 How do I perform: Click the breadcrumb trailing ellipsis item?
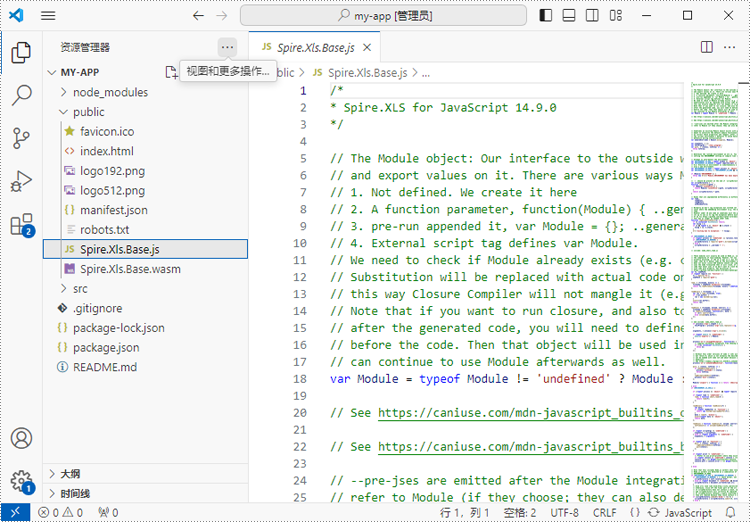click(426, 73)
